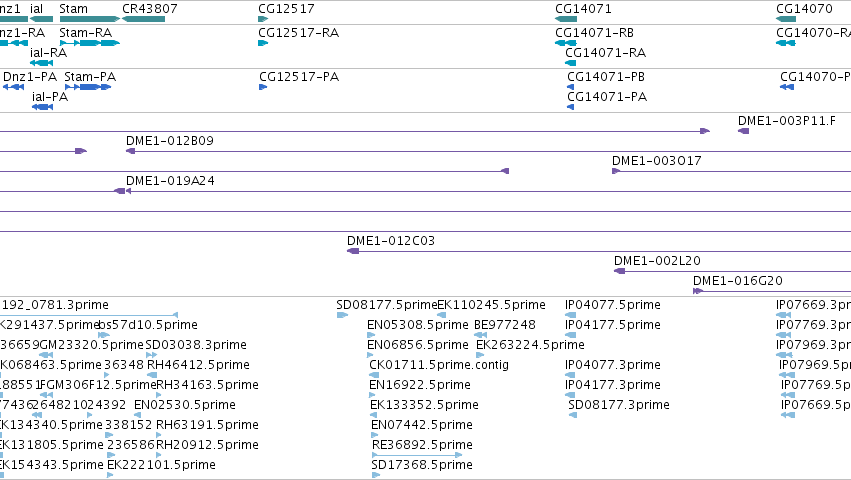851x480 pixels.
Task: Select the IP04077.5prime EST glyph
Action: coord(570,315)
